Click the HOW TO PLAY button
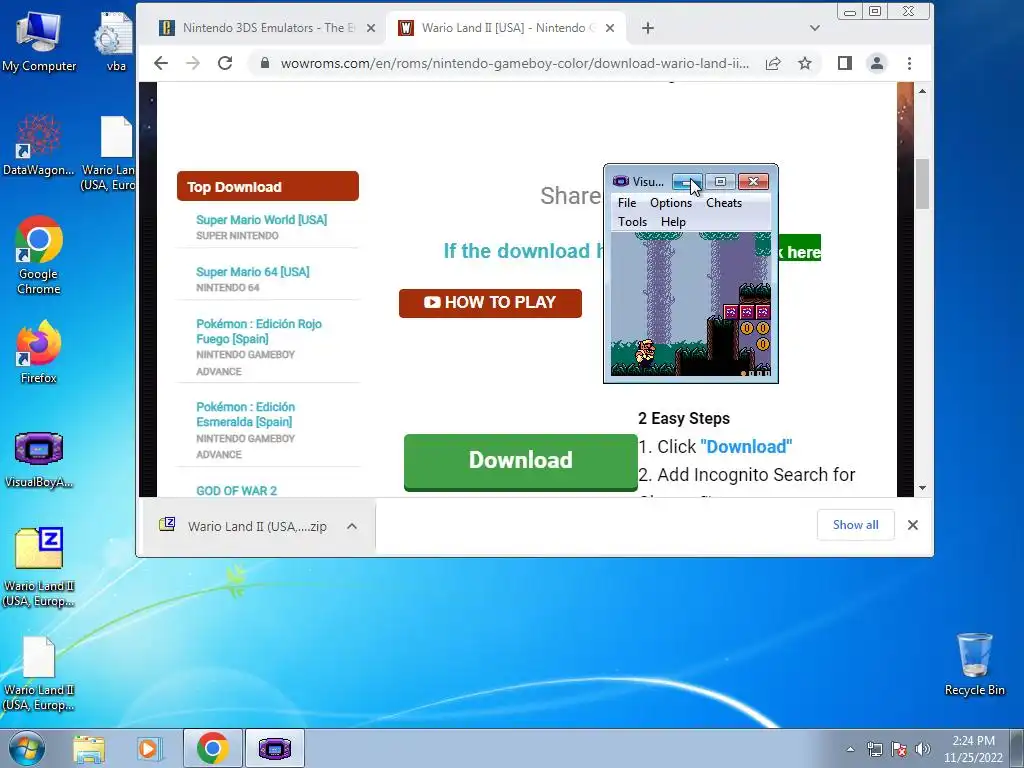 click(490, 303)
